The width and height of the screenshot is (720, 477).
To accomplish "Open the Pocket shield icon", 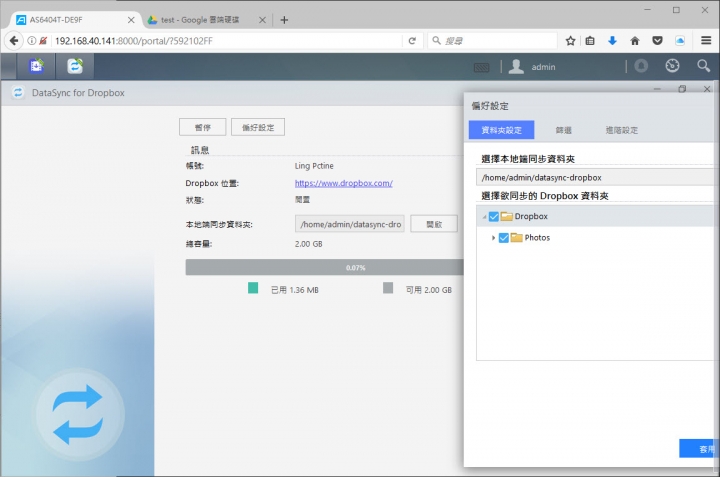I will [x=658, y=41].
